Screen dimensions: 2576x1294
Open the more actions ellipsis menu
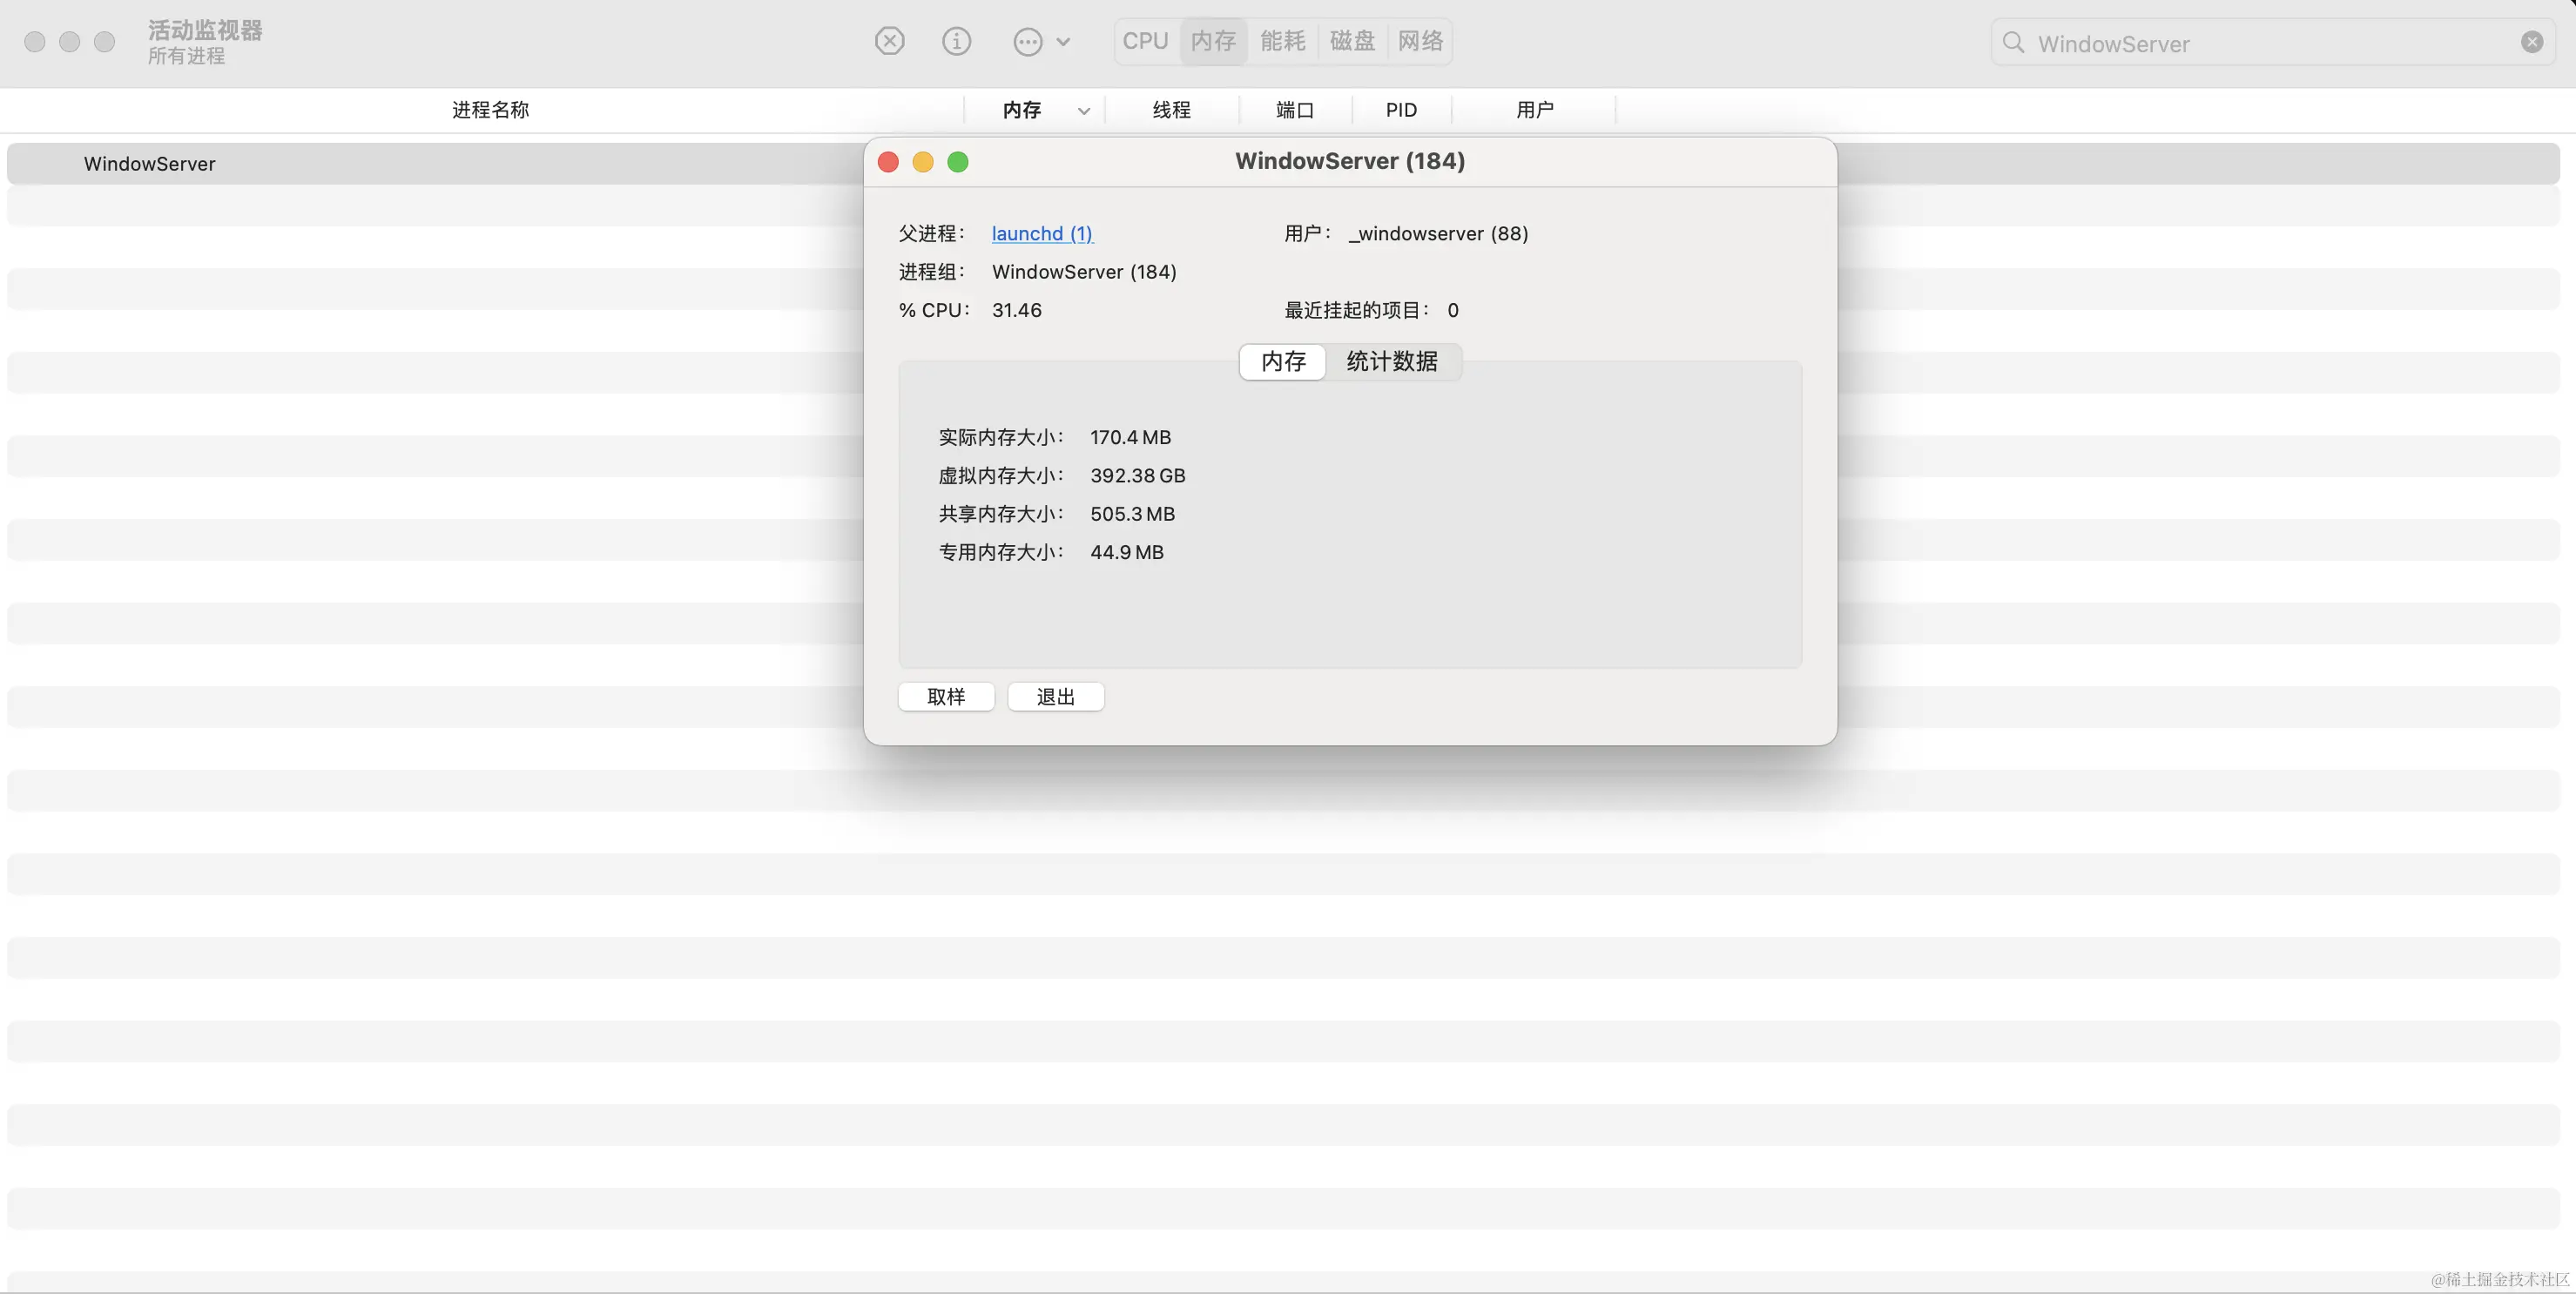pyautogui.click(x=1041, y=41)
